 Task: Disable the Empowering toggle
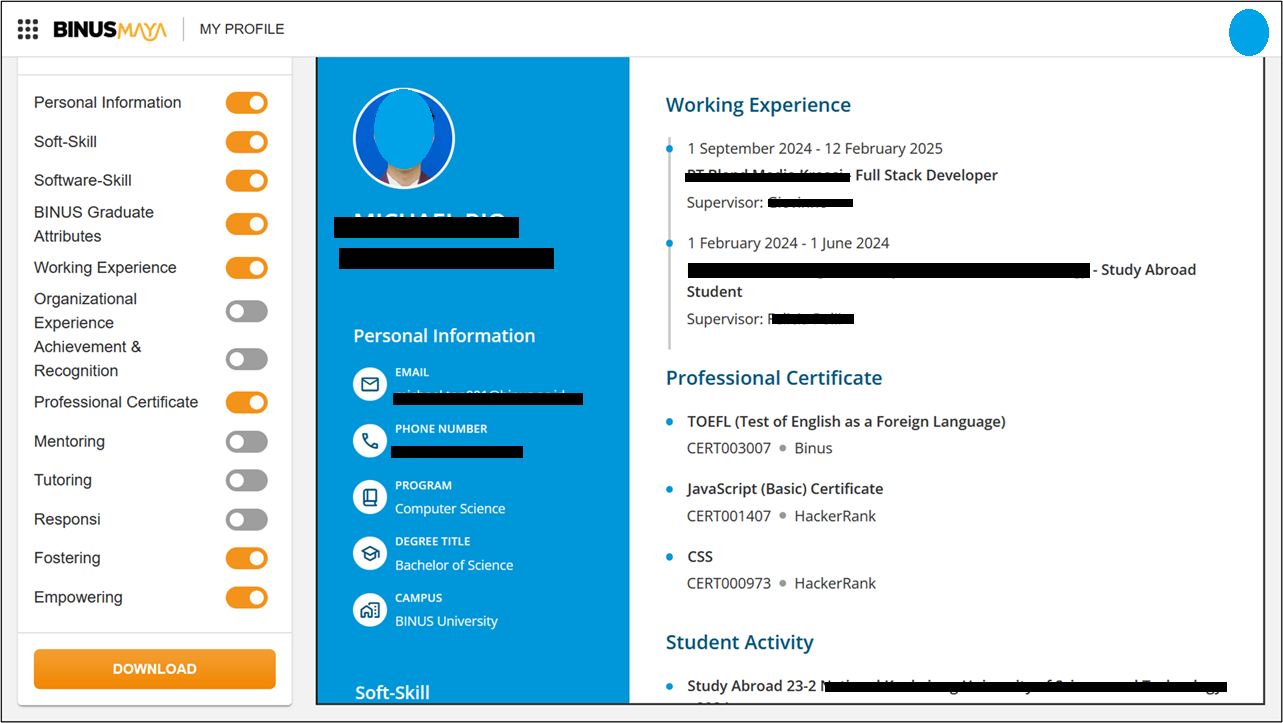tap(247, 598)
